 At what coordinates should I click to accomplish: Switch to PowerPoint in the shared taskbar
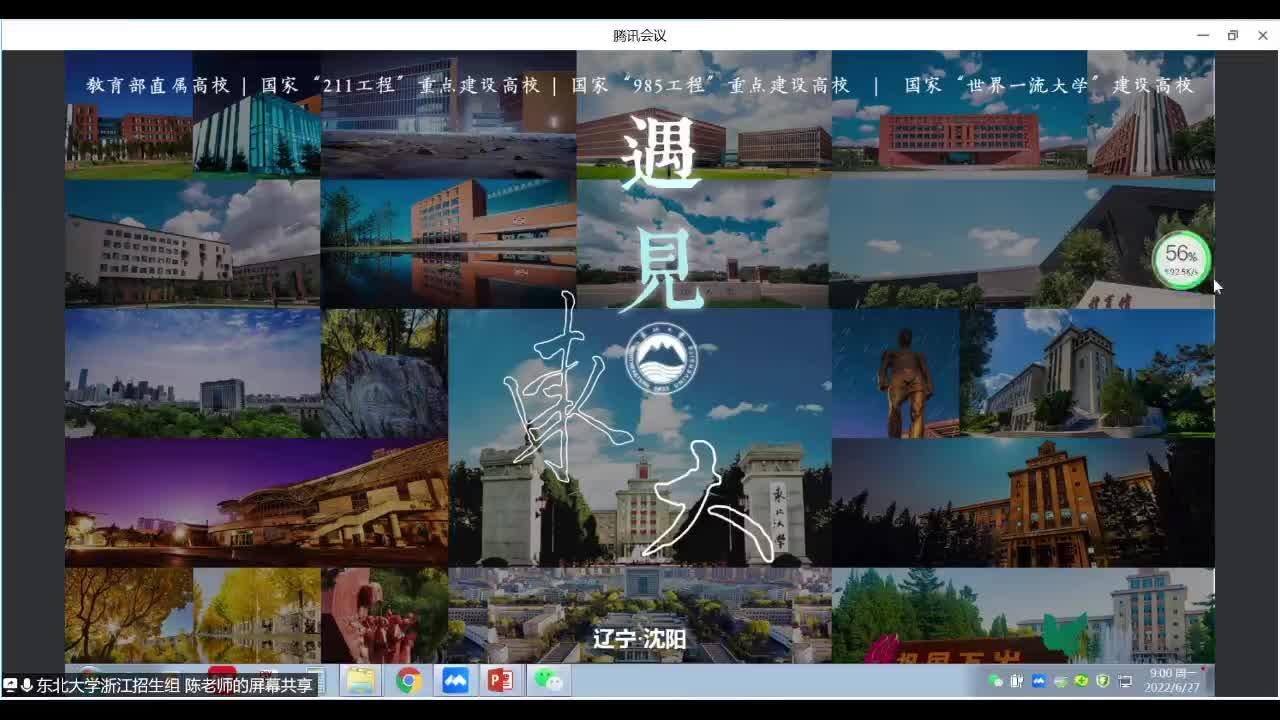point(500,681)
